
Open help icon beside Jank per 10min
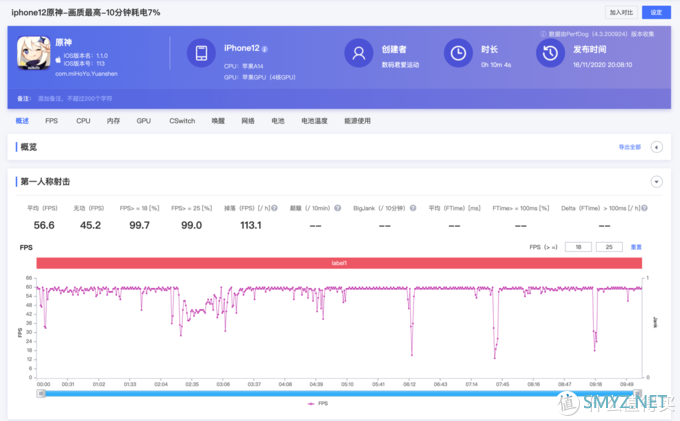[337, 208]
